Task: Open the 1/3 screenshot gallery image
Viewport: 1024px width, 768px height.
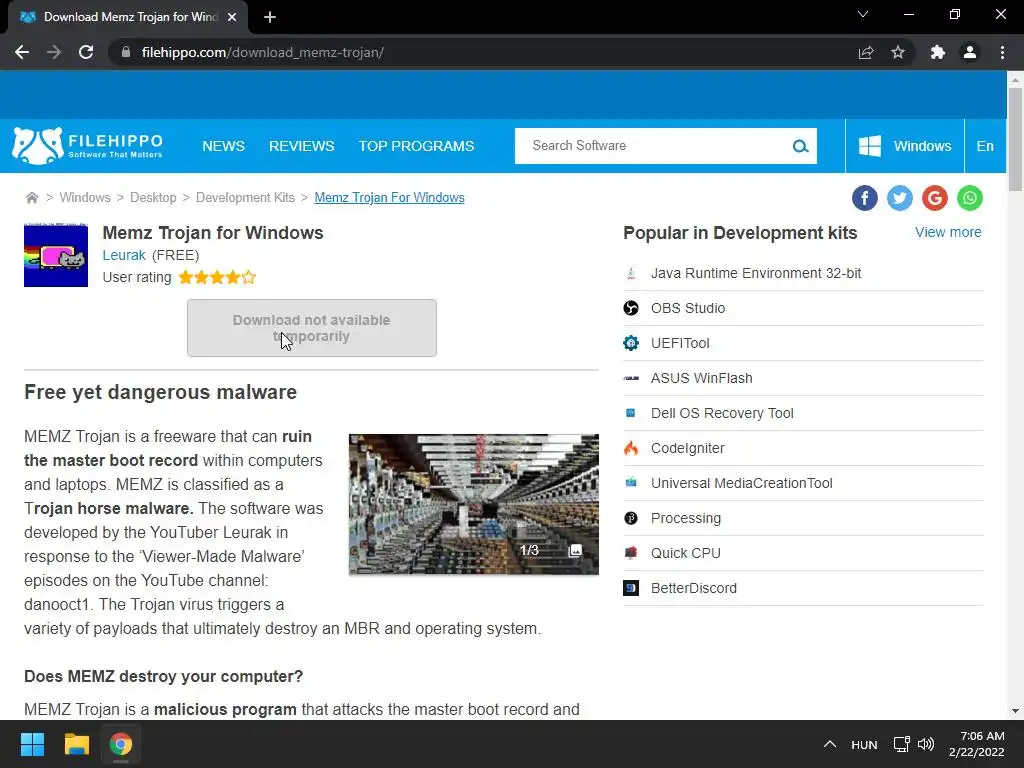Action: tap(473, 504)
